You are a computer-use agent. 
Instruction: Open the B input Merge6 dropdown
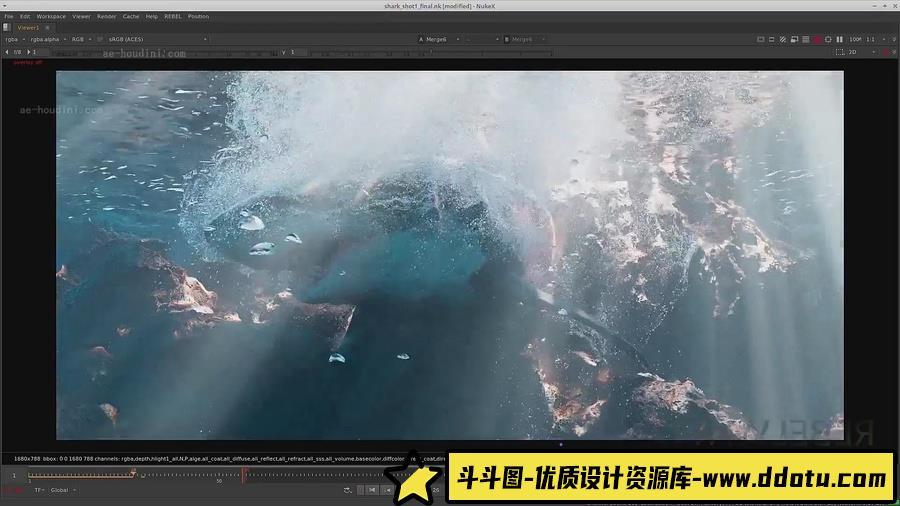(525, 40)
